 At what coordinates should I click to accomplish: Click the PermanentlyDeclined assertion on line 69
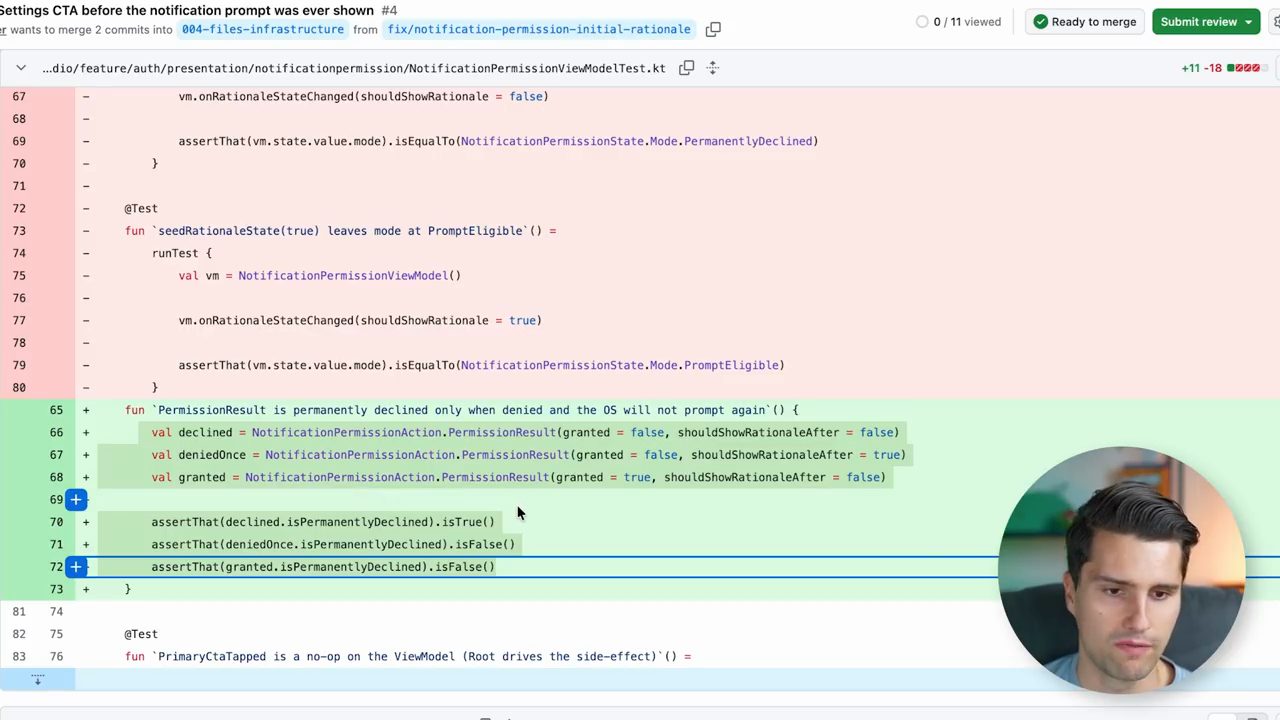point(498,141)
